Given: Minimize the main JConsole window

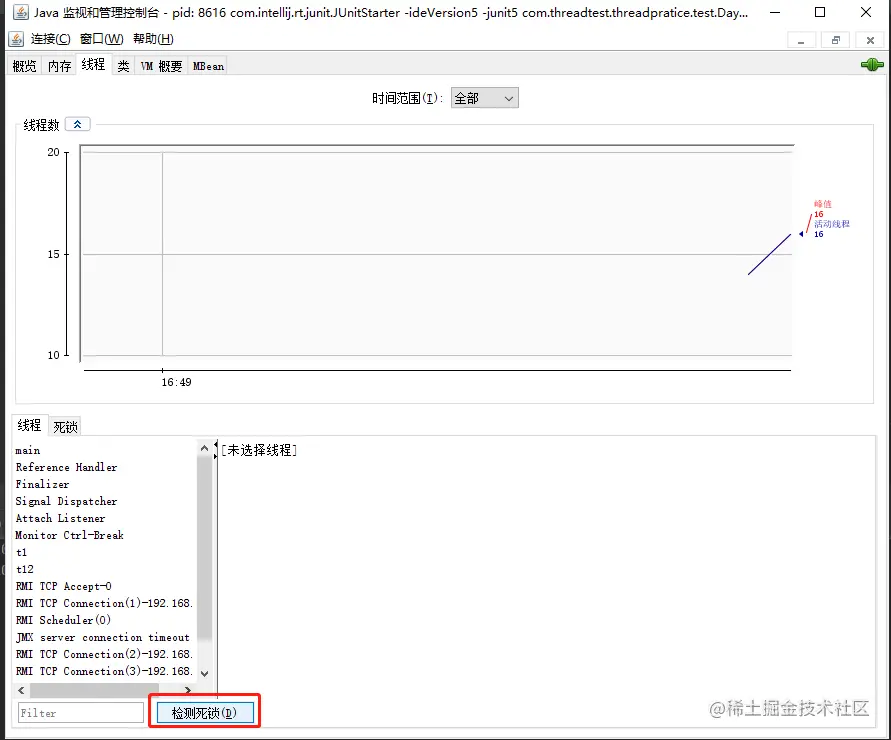Looking at the screenshot, I should coord(775,12).
